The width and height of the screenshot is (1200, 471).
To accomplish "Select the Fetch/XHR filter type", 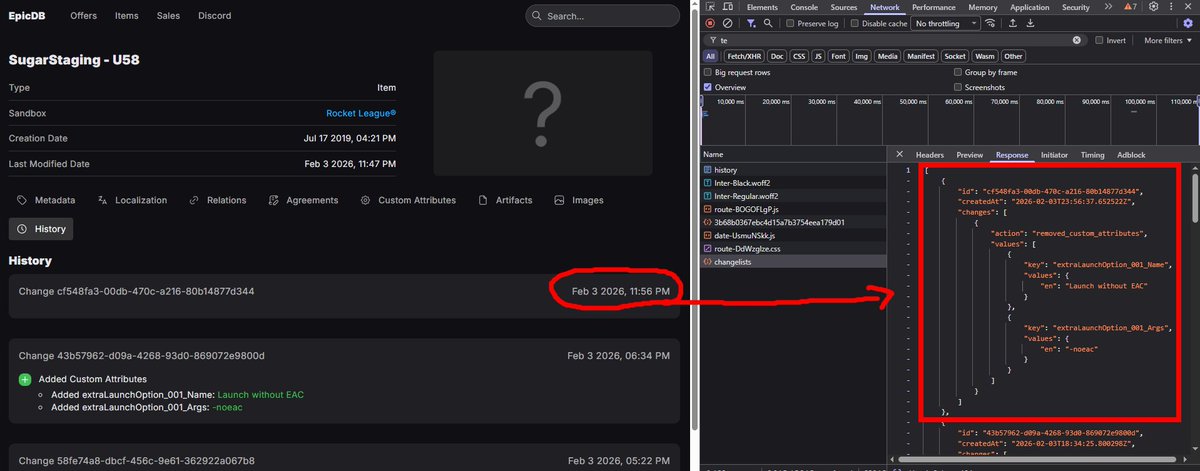I will click(744, 56).
